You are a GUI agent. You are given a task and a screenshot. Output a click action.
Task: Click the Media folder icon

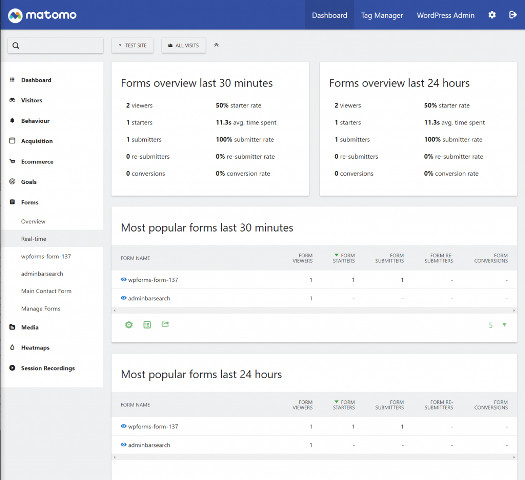(12, 327)
